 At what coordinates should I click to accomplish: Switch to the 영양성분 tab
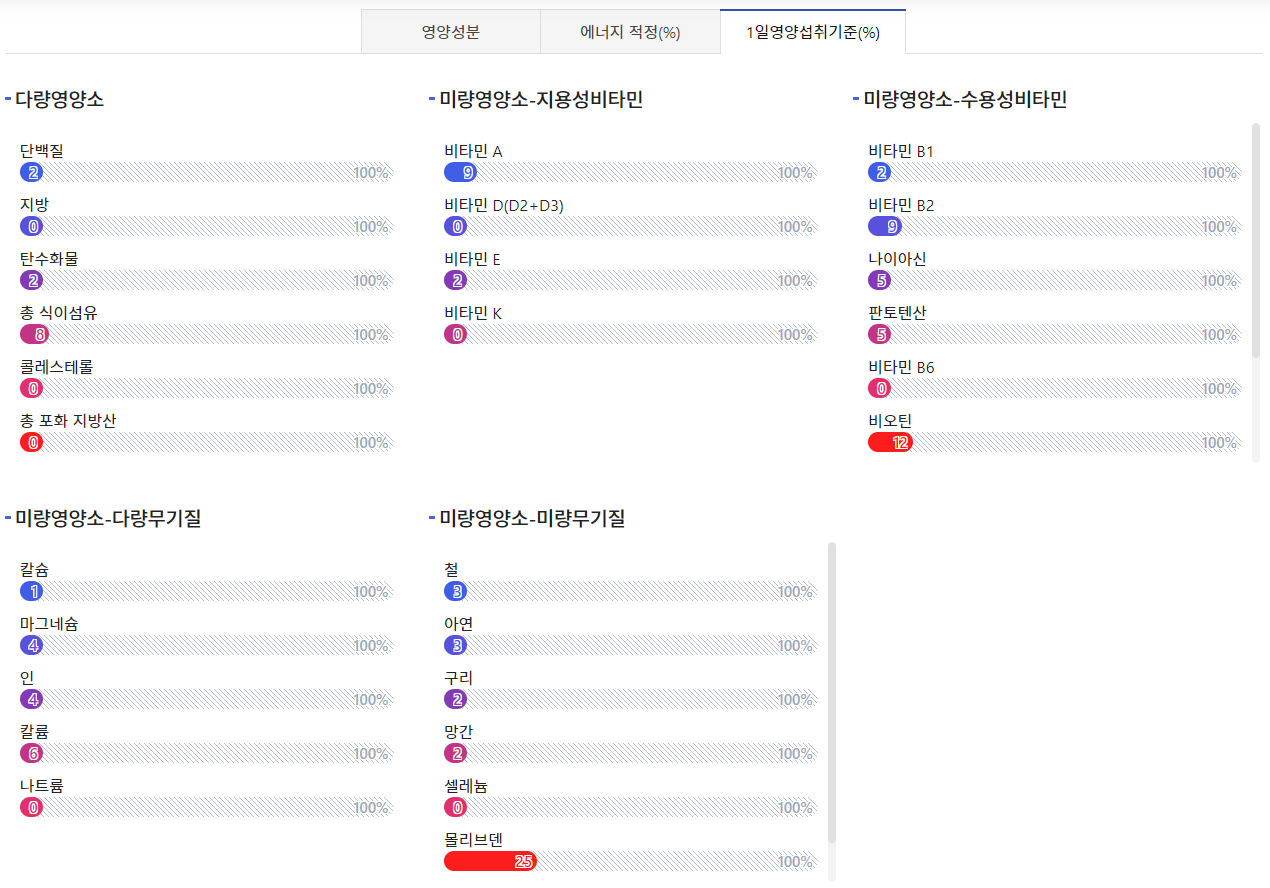[450, 32]
